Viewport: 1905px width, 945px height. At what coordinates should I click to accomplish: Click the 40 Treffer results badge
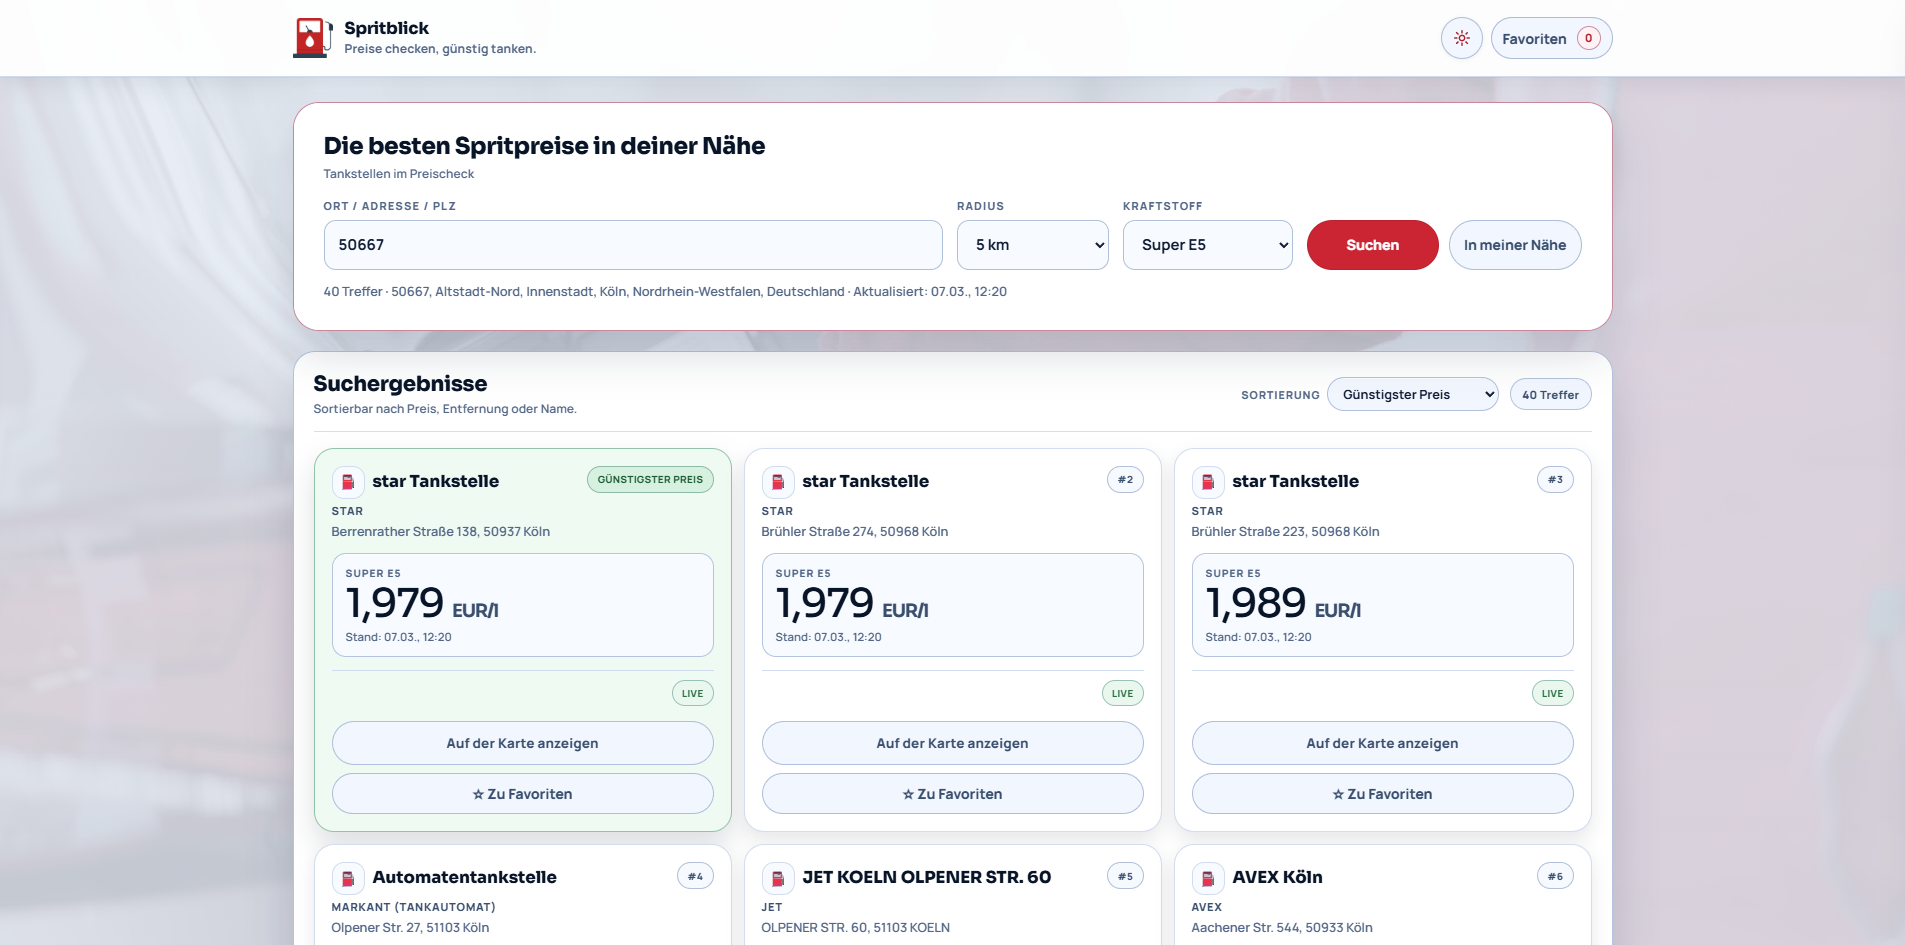click(1550, 395)
